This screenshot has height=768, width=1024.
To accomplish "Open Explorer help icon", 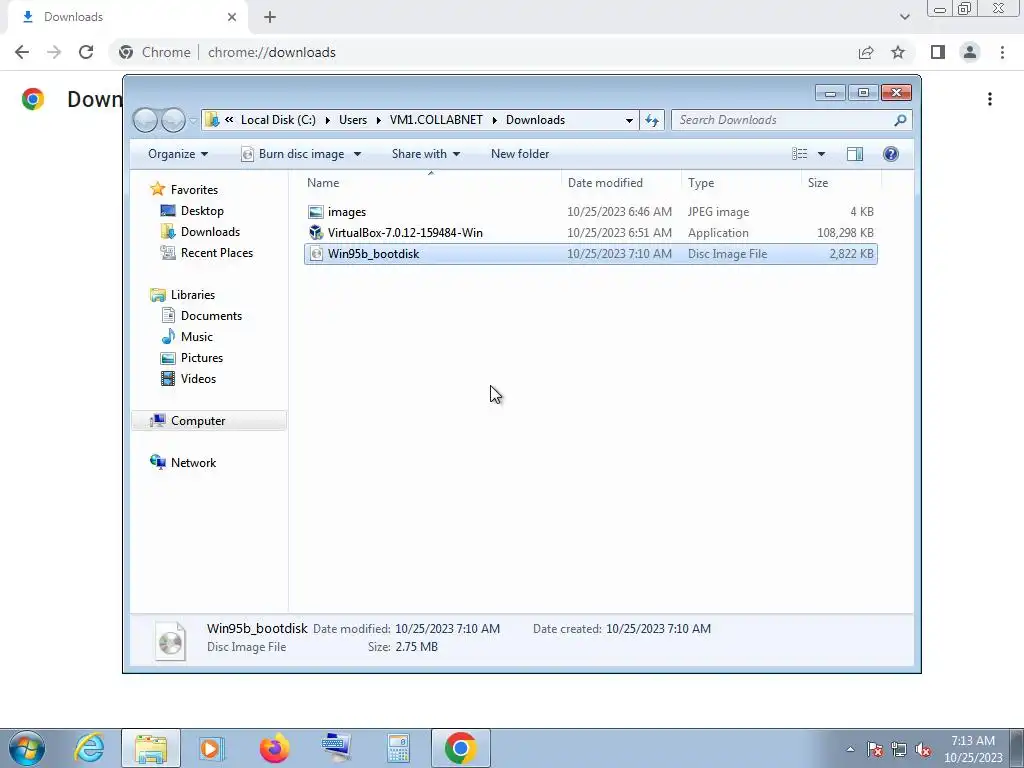I will (891, 154).
